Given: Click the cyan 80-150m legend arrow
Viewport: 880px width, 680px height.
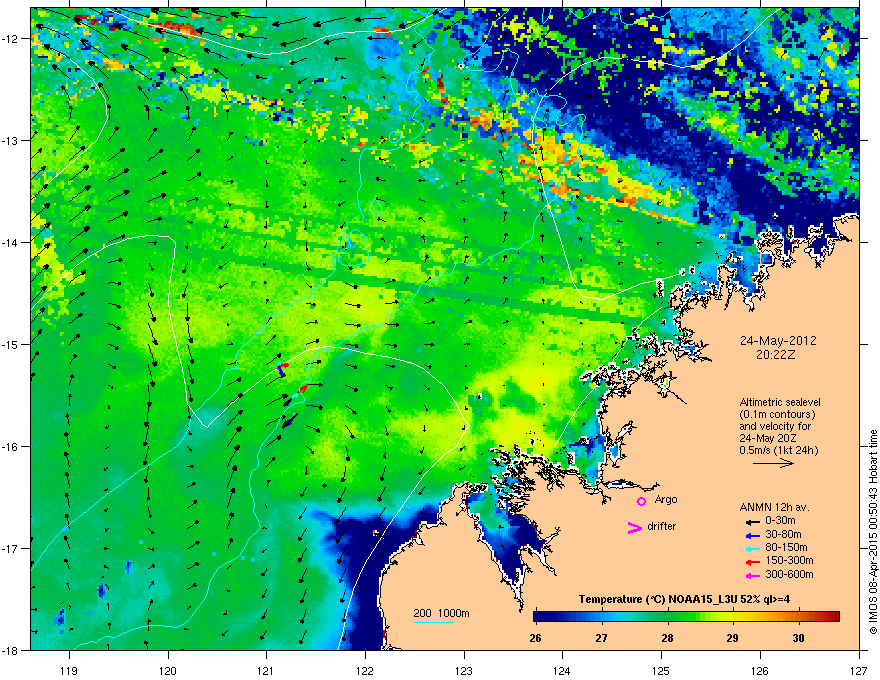Looking at the screenshot, I should pyautogui.click(x=751, y=548).
